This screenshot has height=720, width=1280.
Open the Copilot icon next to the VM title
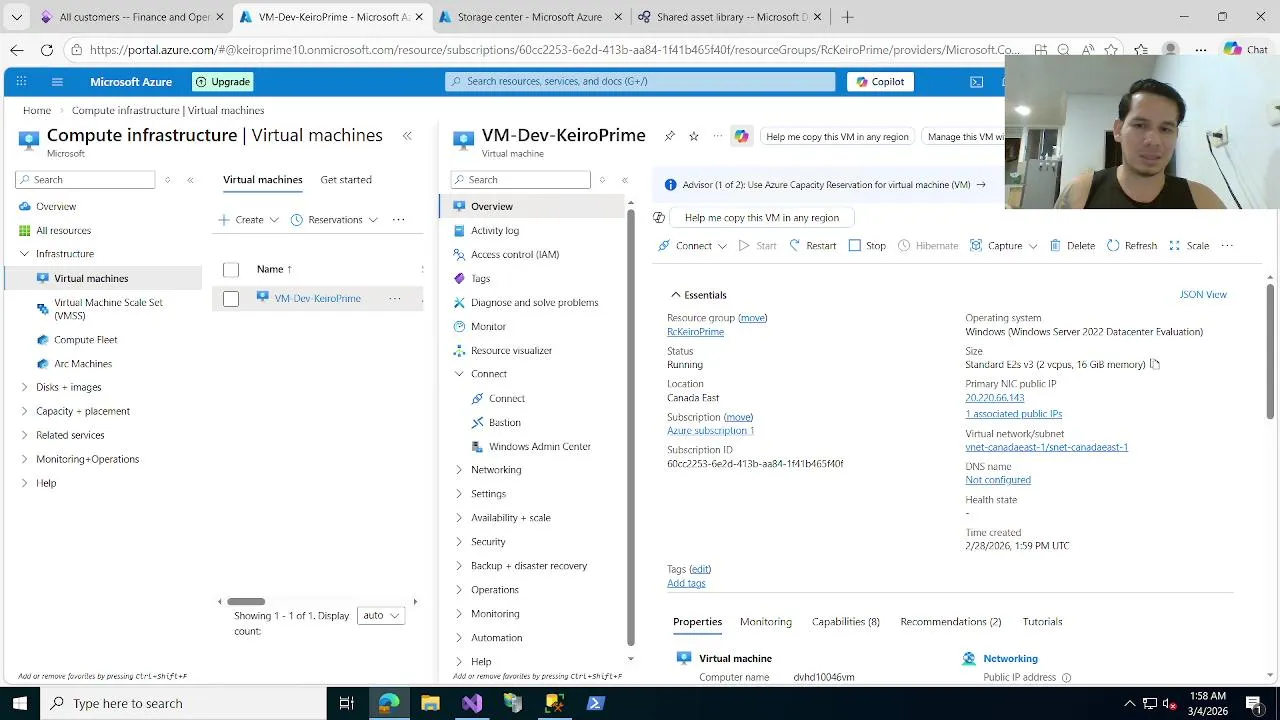[x=741, y=136]
